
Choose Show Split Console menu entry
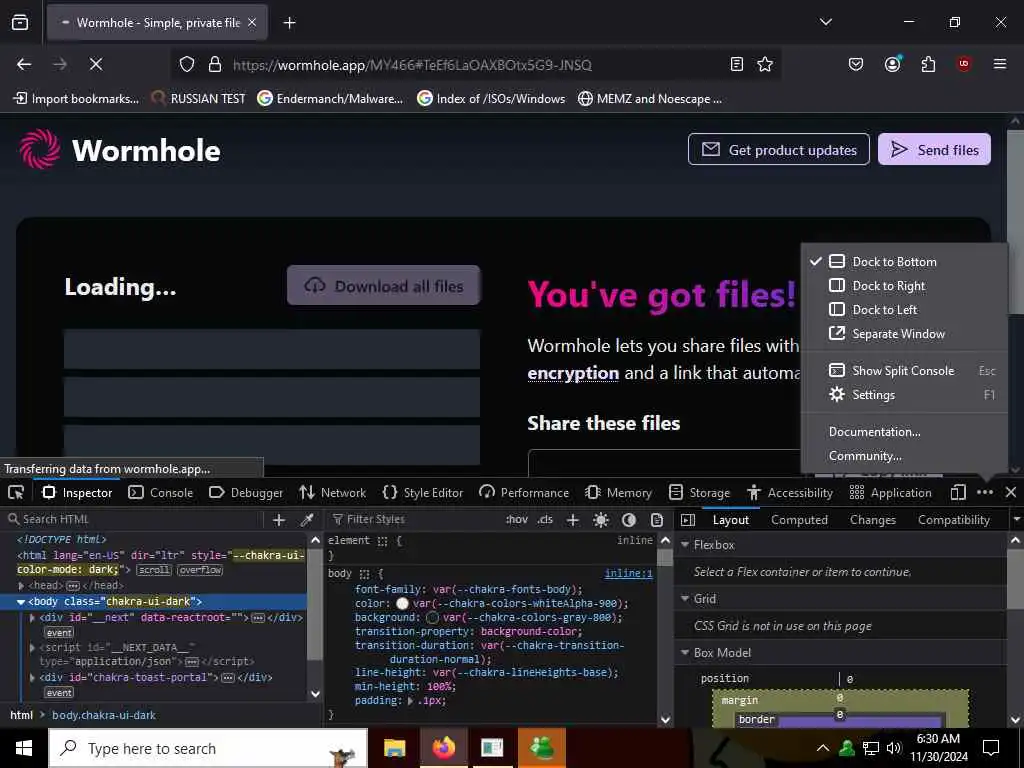coord(904,371)
